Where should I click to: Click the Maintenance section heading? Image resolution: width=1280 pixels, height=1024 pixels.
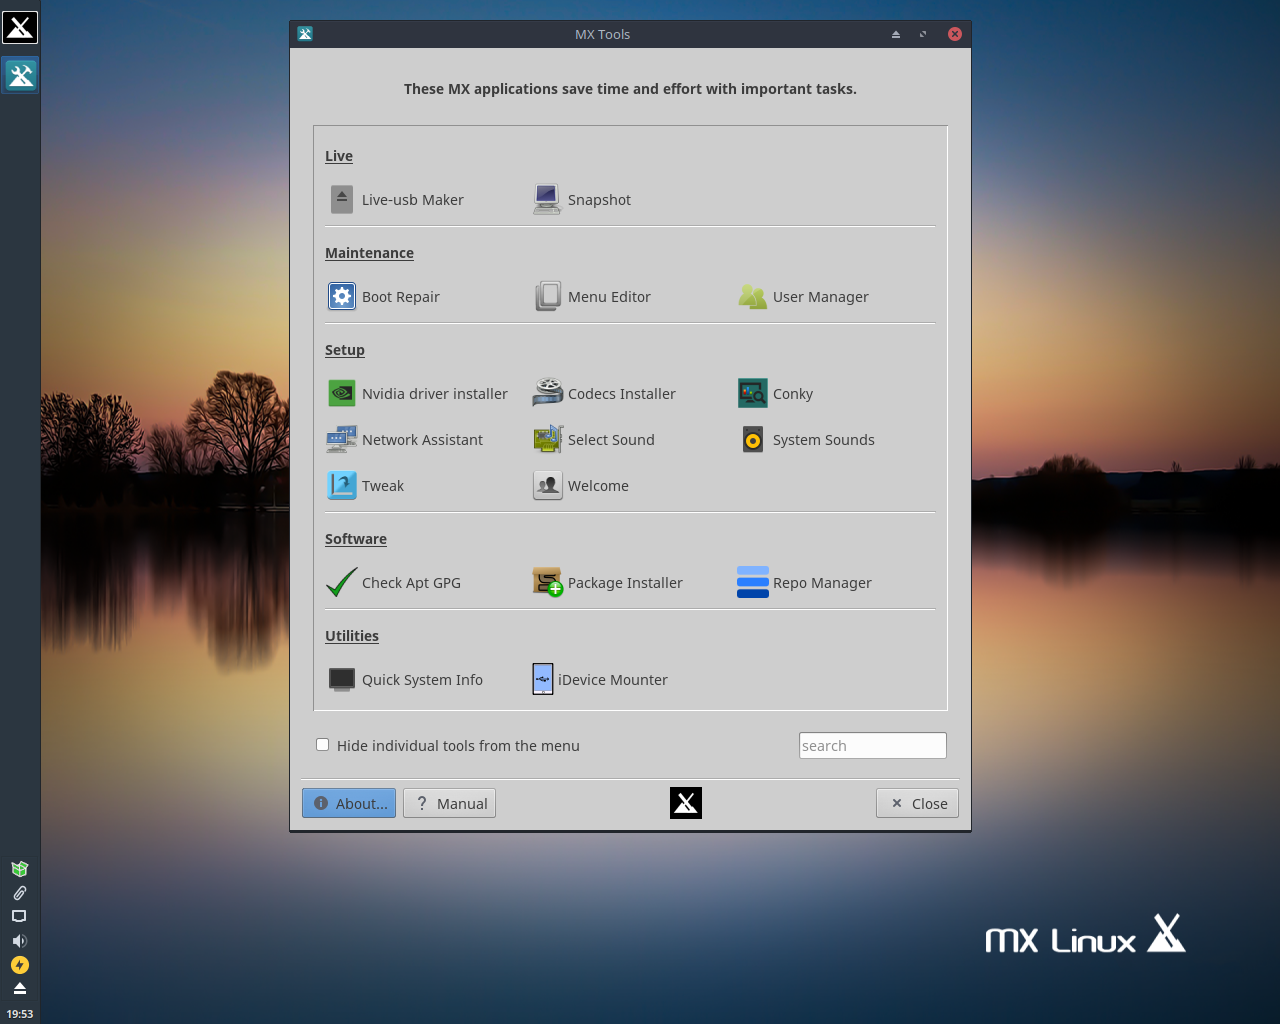[369, 253]
